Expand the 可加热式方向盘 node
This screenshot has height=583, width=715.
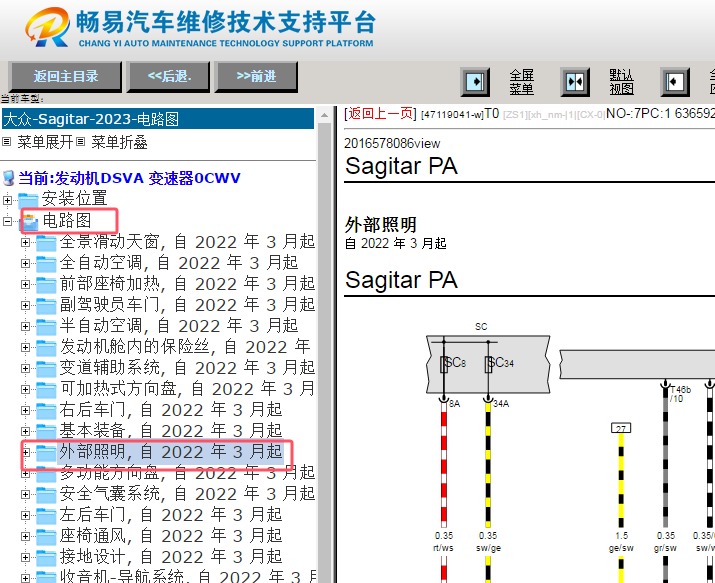[x=26, y=389]
